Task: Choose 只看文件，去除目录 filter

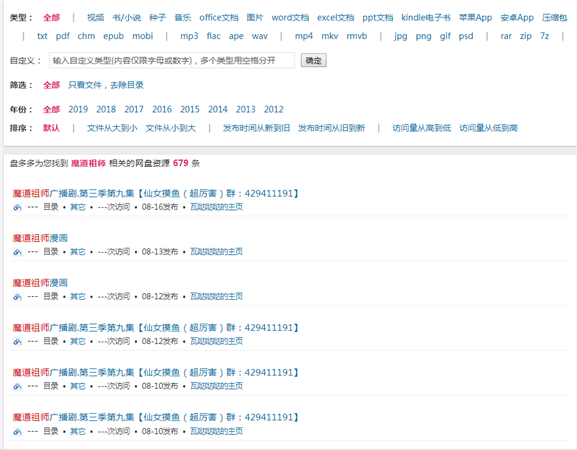Action: [106, 85]
